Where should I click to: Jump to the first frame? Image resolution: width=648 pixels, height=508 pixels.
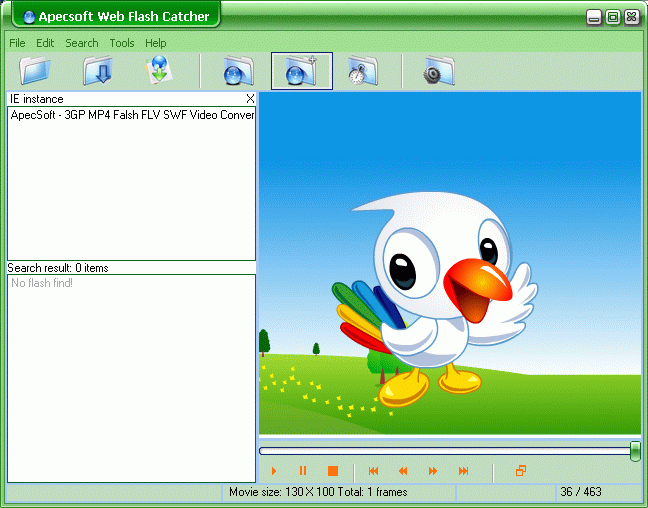pyautogui.click(x=373, y=471)
